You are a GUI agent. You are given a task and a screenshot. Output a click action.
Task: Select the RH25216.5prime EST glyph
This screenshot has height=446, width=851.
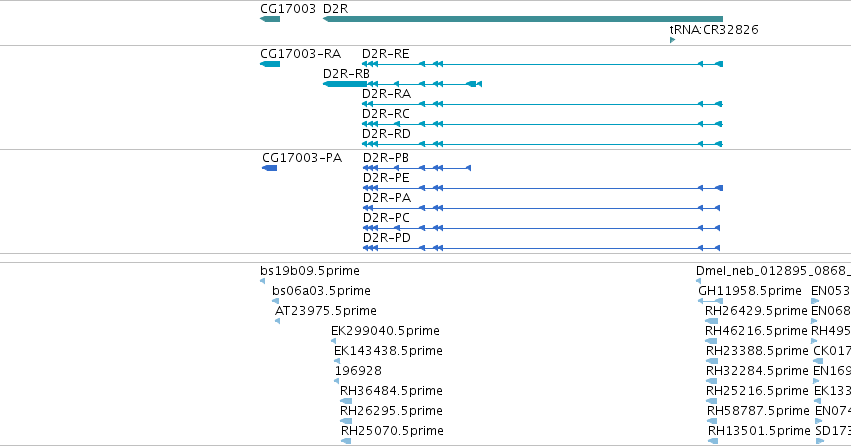(x=712, y=402)
